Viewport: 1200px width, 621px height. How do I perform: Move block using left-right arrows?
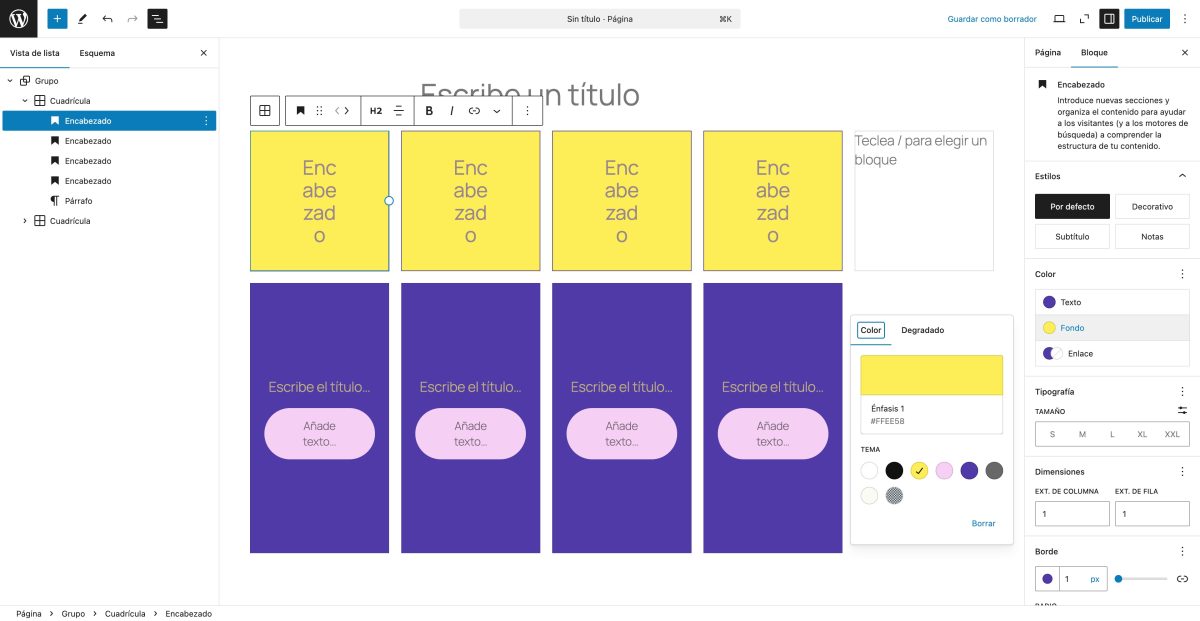pos(342,111)
